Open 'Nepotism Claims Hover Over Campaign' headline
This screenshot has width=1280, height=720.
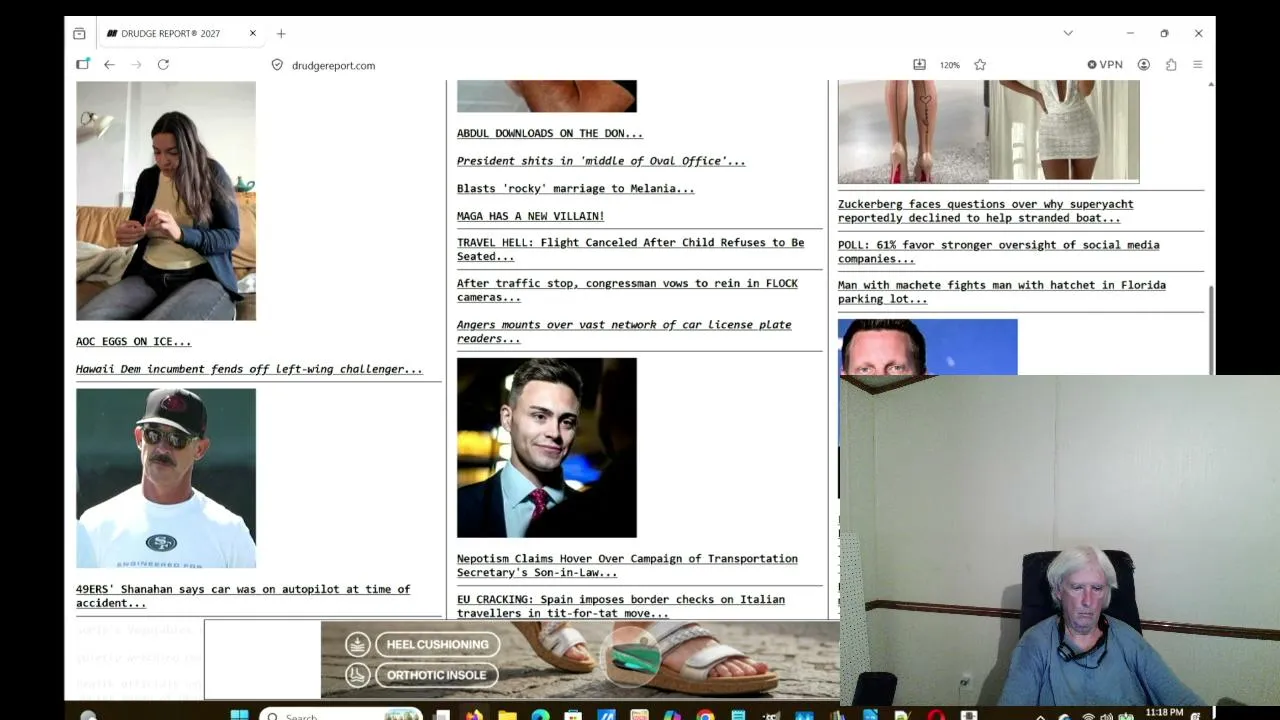pyautogui.click(x=627, y=565)
